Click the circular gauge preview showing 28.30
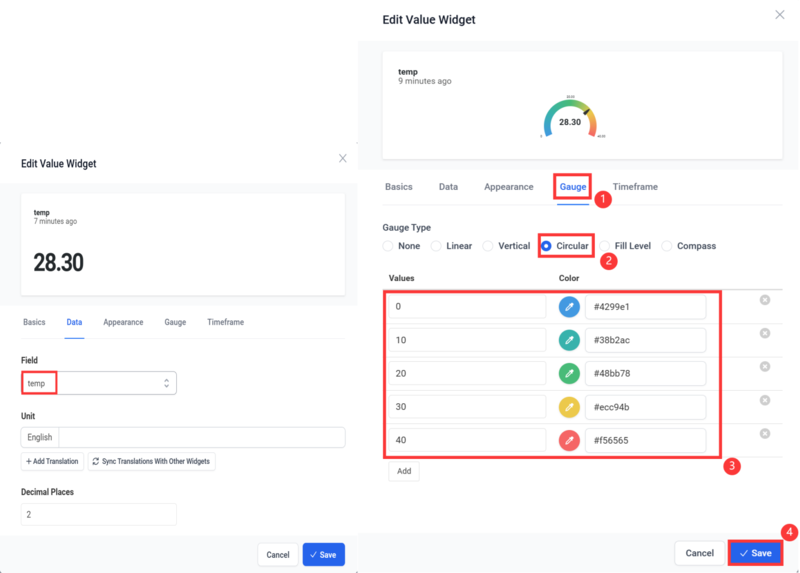 (x=570, y=118)
